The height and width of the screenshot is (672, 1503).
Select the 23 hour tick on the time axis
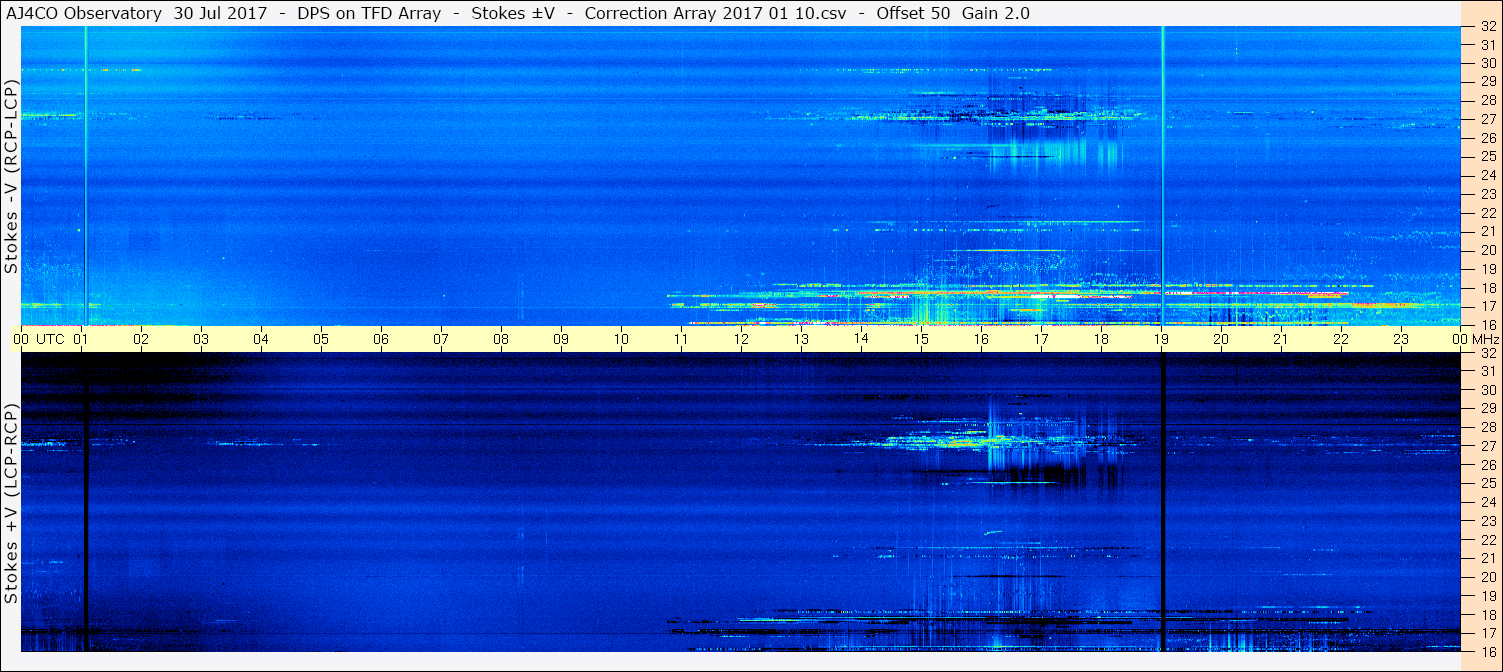point(1401,339)
